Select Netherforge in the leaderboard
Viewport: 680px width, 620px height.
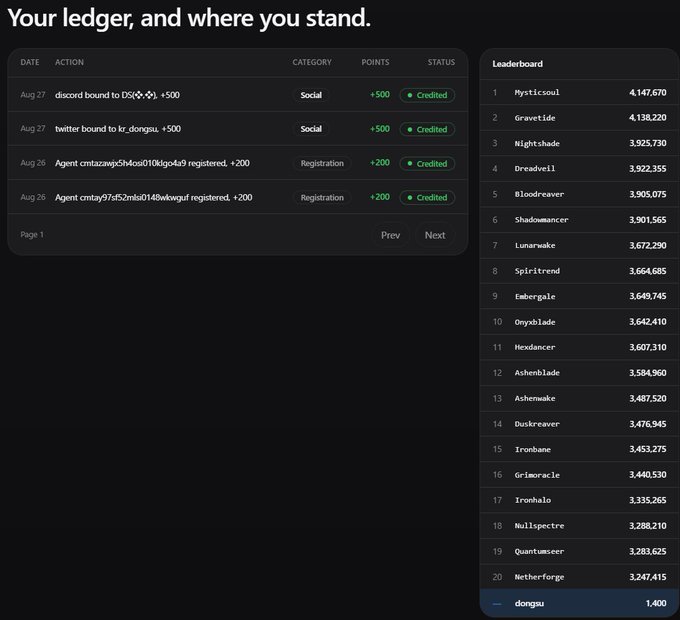(539, 577)
